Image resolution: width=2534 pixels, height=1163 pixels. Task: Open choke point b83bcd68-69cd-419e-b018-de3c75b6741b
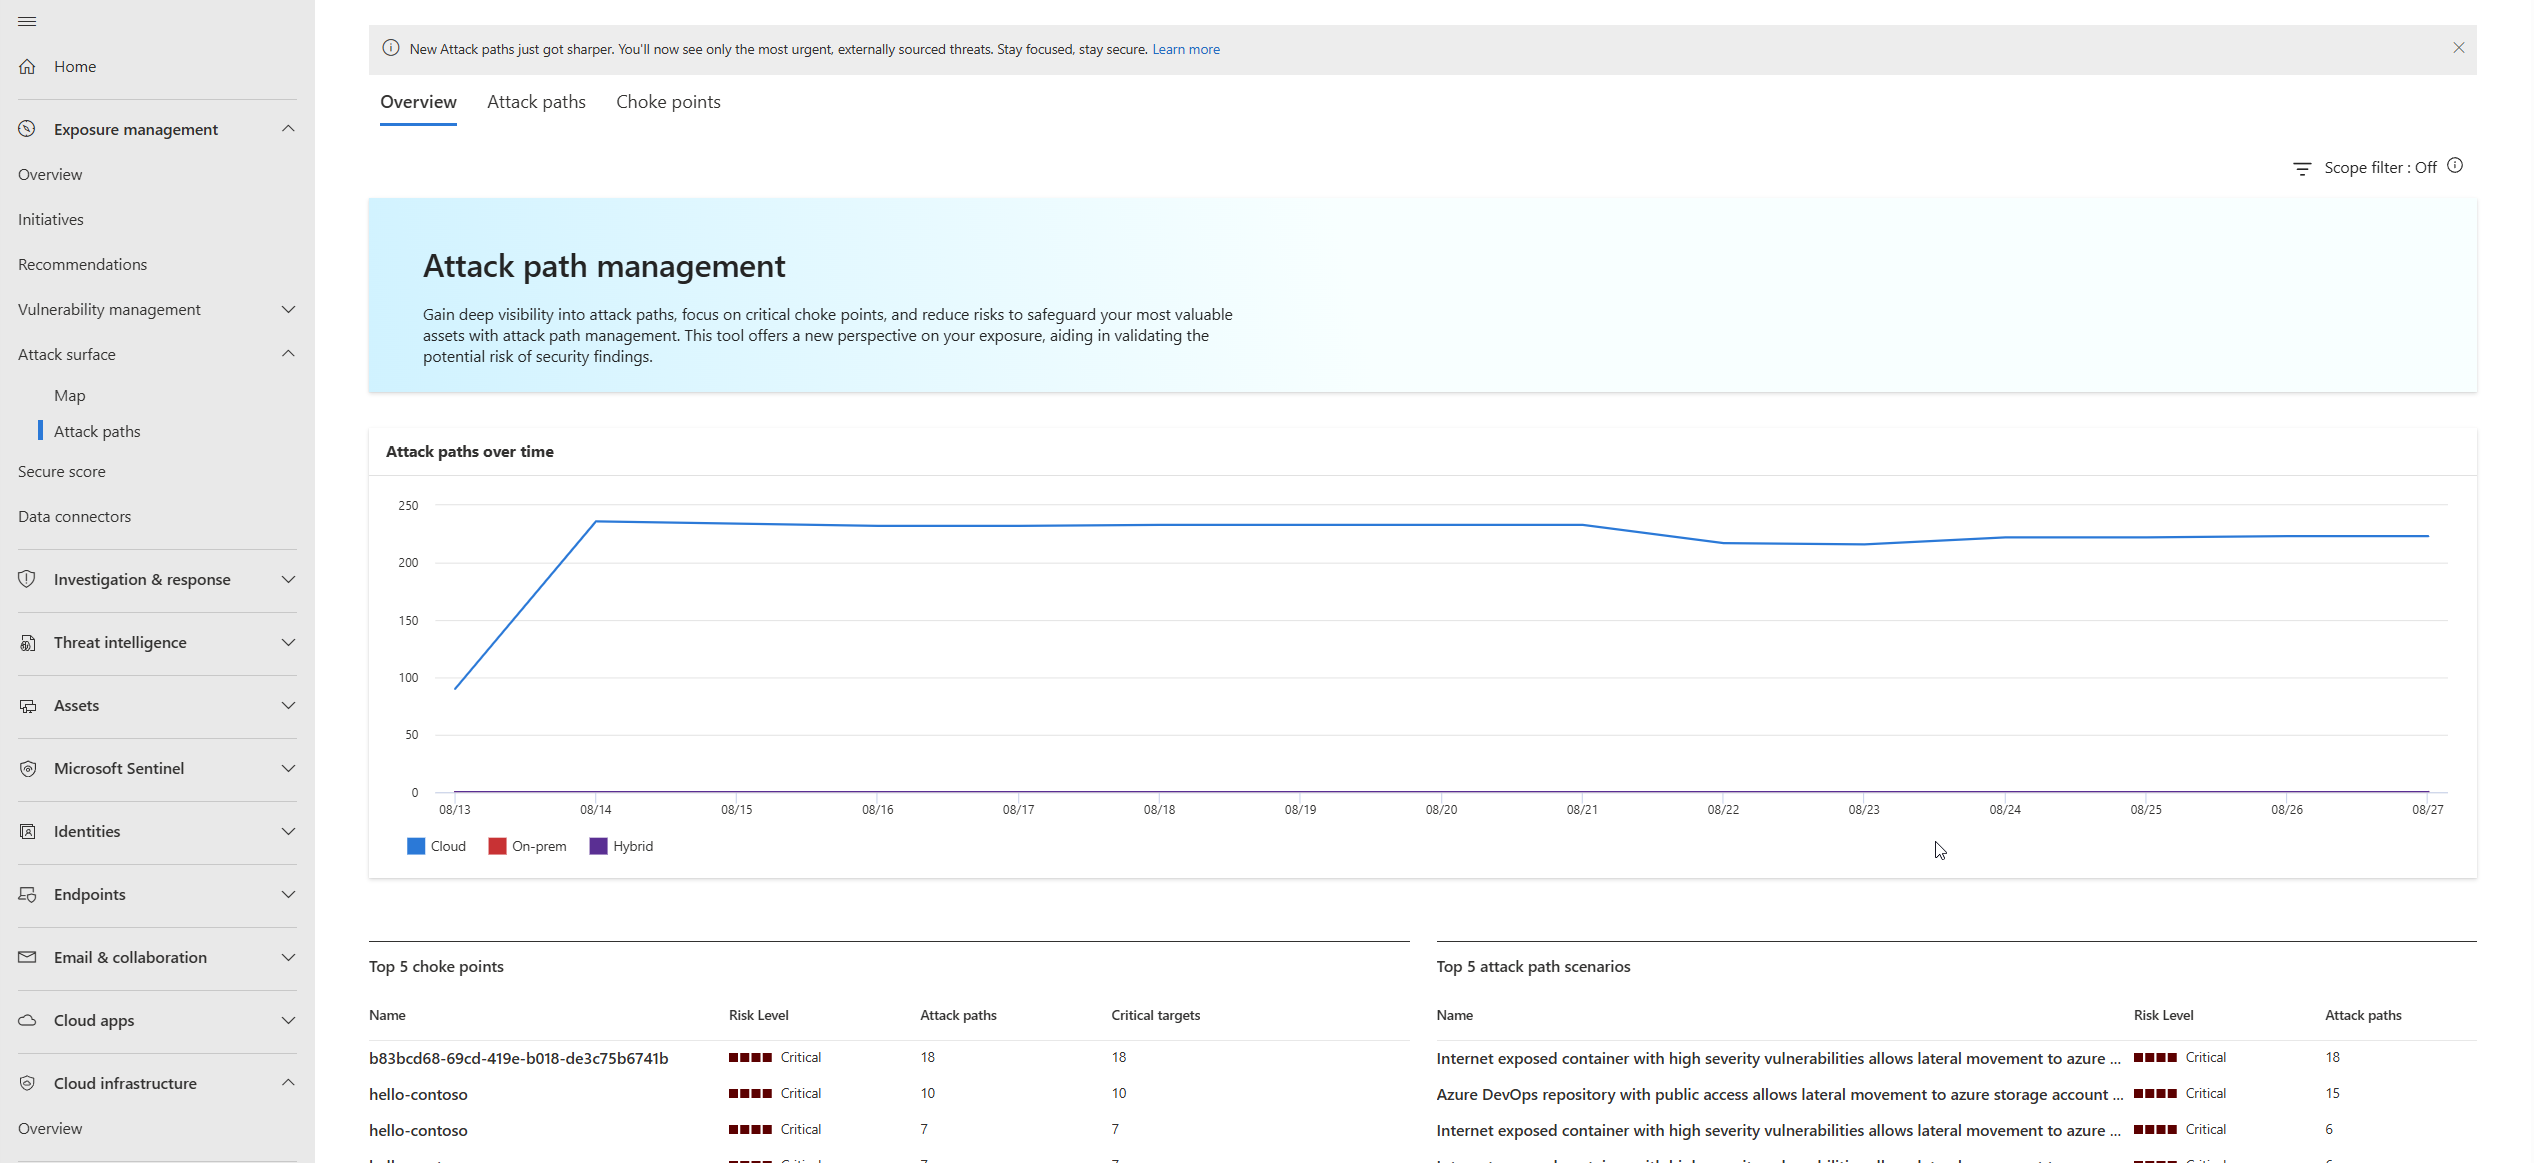click(518, 1058)
